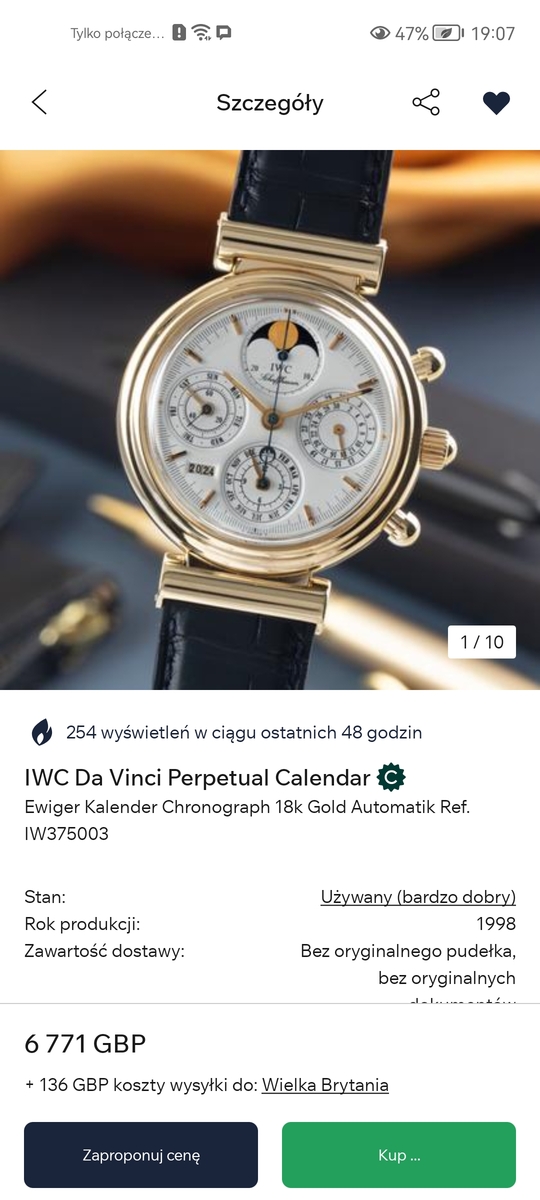The image size is (540, 1200).
Task: Tap the Szczegóły header title
Action: [270, 103]
